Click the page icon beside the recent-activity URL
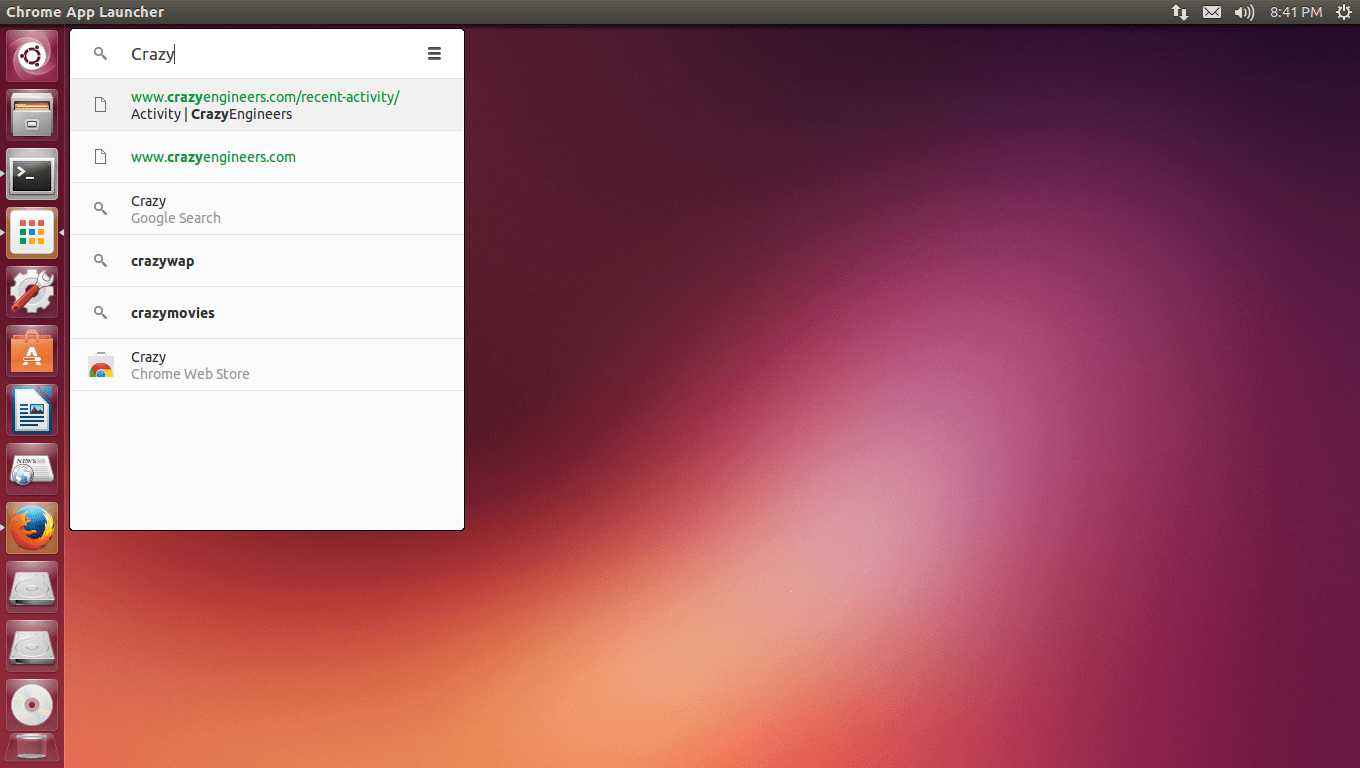The height and width of the screenshot is (768, 1360). (x=100, y=105)
